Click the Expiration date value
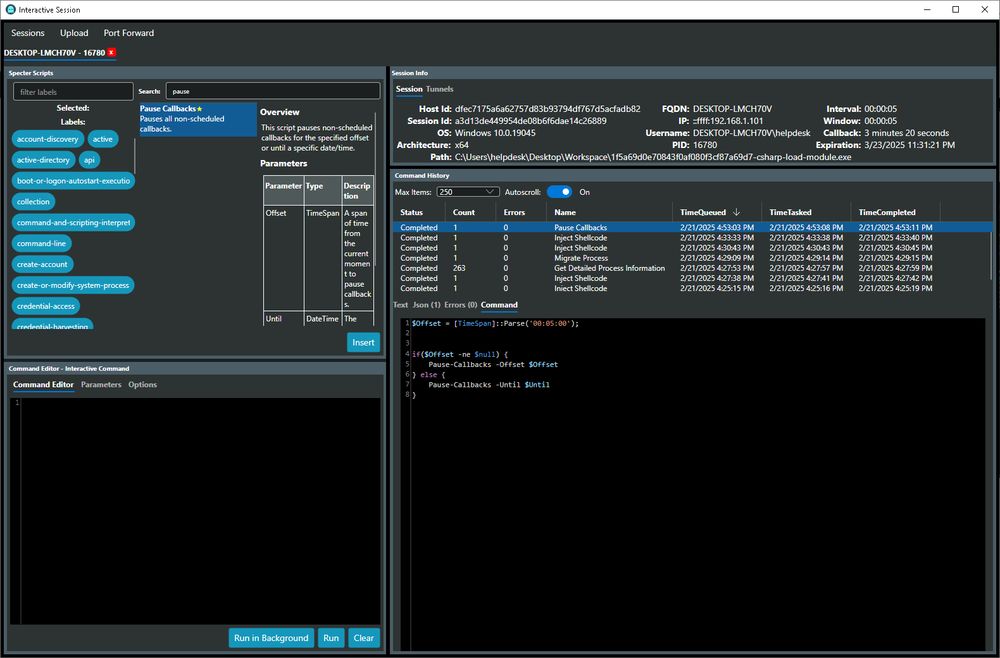Screen dimensions: 1000x658 tap(909, 145)
